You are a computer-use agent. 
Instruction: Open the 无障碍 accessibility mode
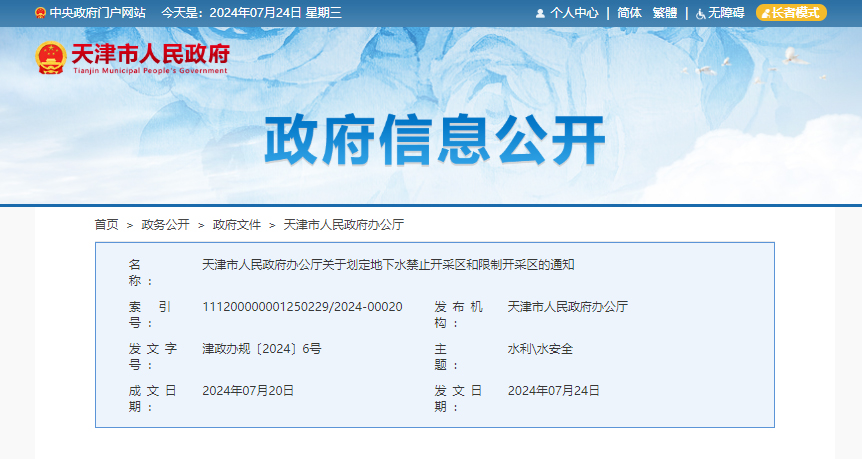click(x=726, y=13)
